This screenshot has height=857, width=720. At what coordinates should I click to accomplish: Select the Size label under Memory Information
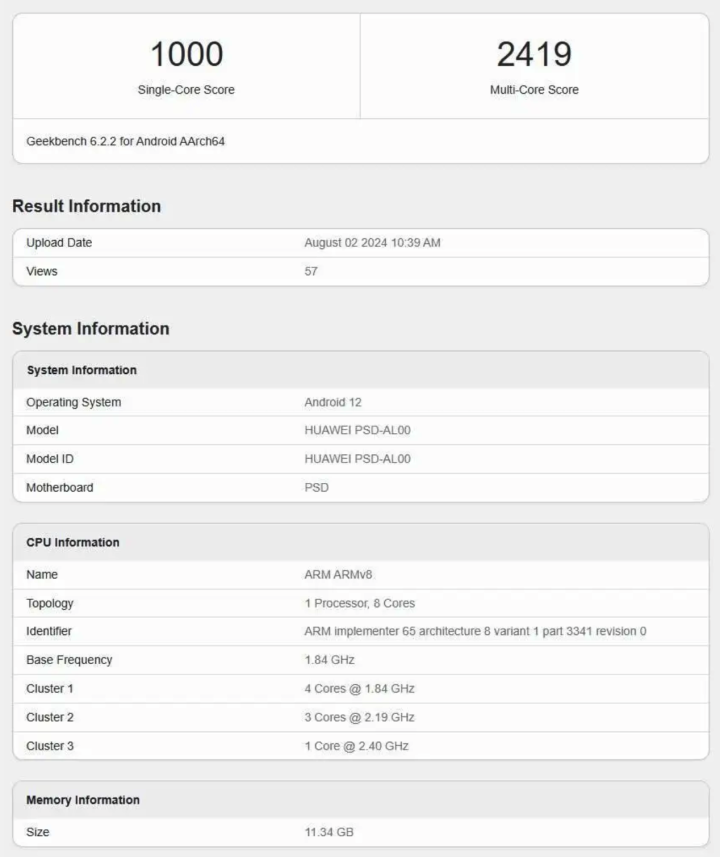click(x=38, y=832)
